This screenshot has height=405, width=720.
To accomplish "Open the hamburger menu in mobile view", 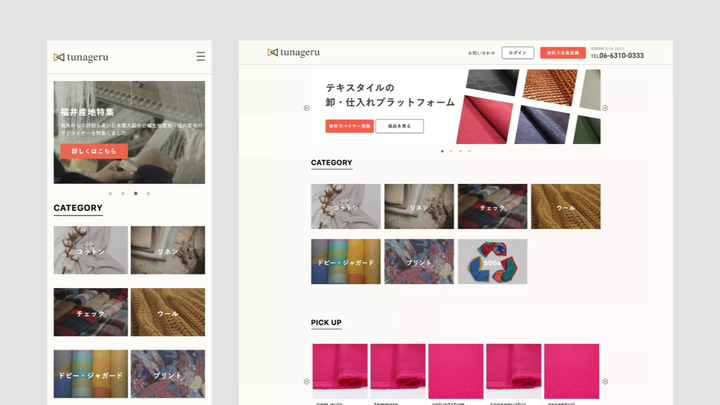I will 201,56.
